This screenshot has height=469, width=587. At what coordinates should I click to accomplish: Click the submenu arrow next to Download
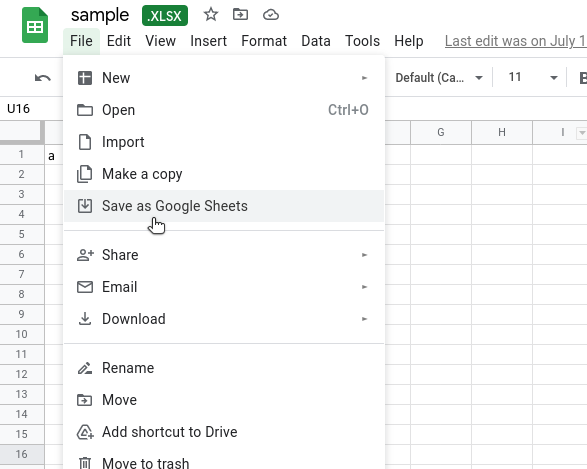[364, 319]
